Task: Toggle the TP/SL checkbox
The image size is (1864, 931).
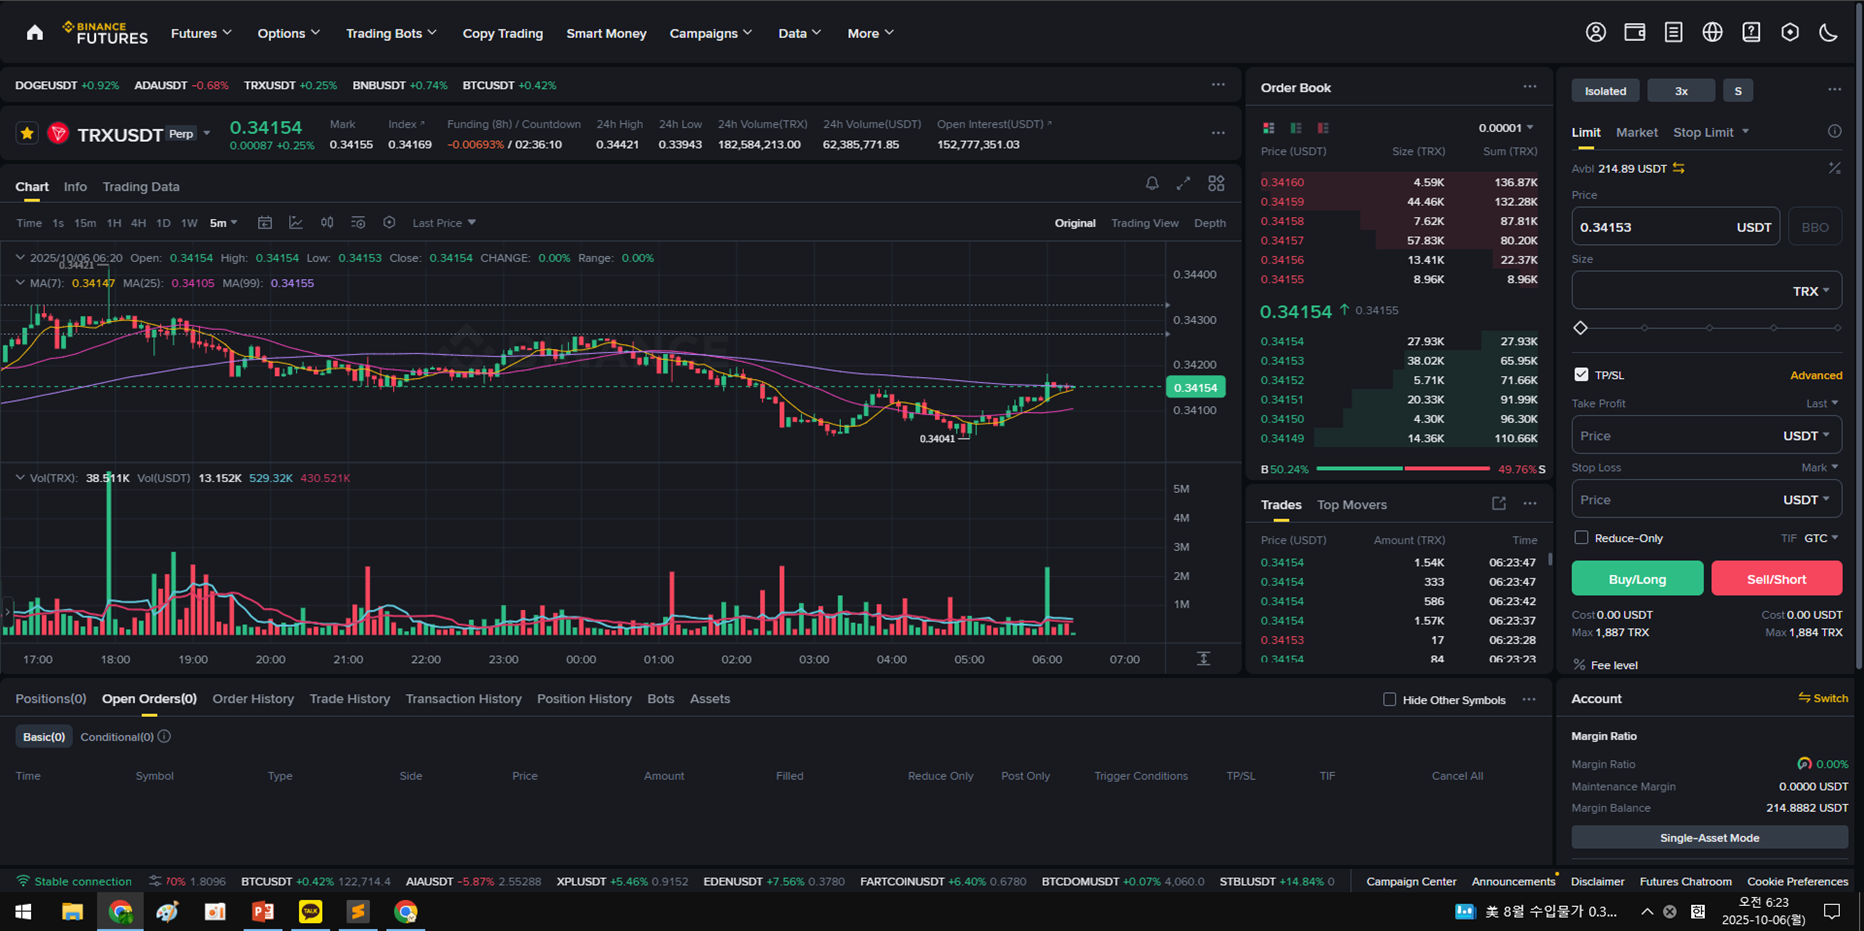Action: click(x=1581, y=374)
